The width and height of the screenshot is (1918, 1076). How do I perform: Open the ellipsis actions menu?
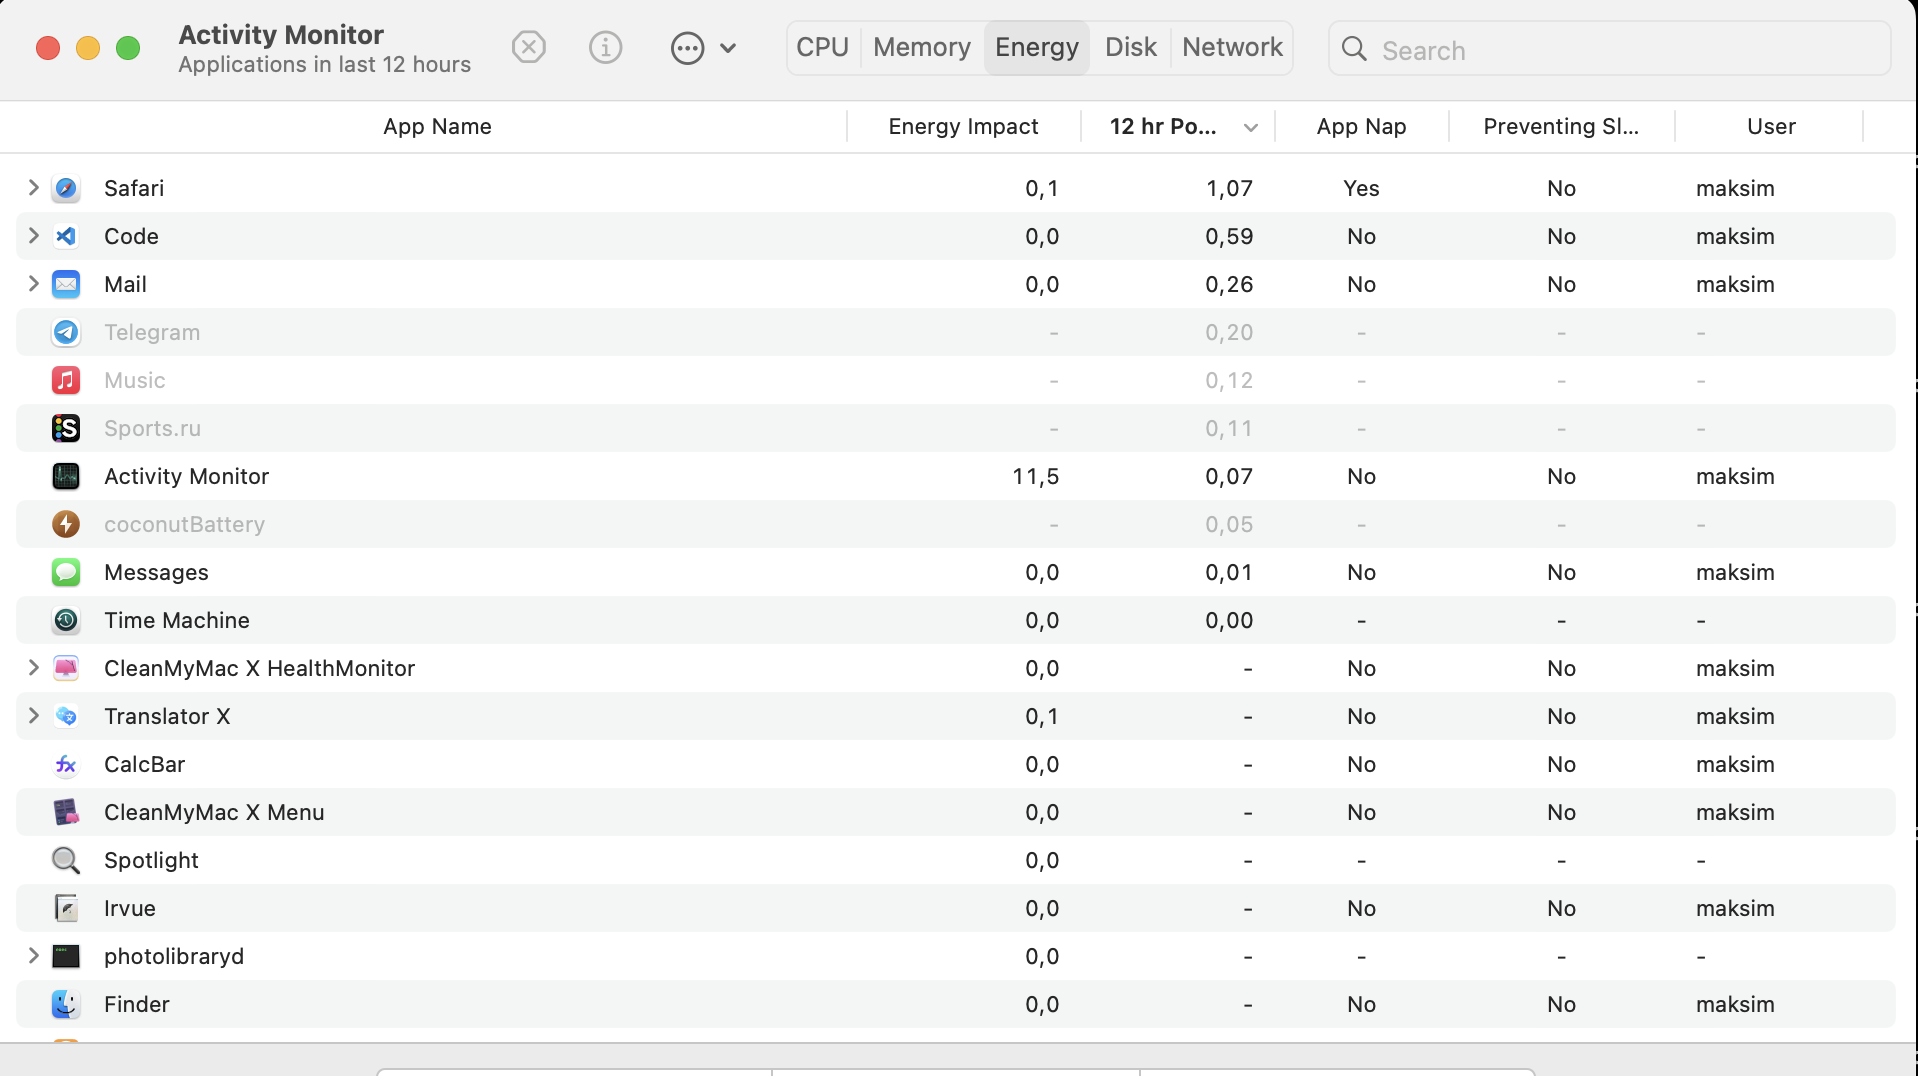[x=703, y=48]
